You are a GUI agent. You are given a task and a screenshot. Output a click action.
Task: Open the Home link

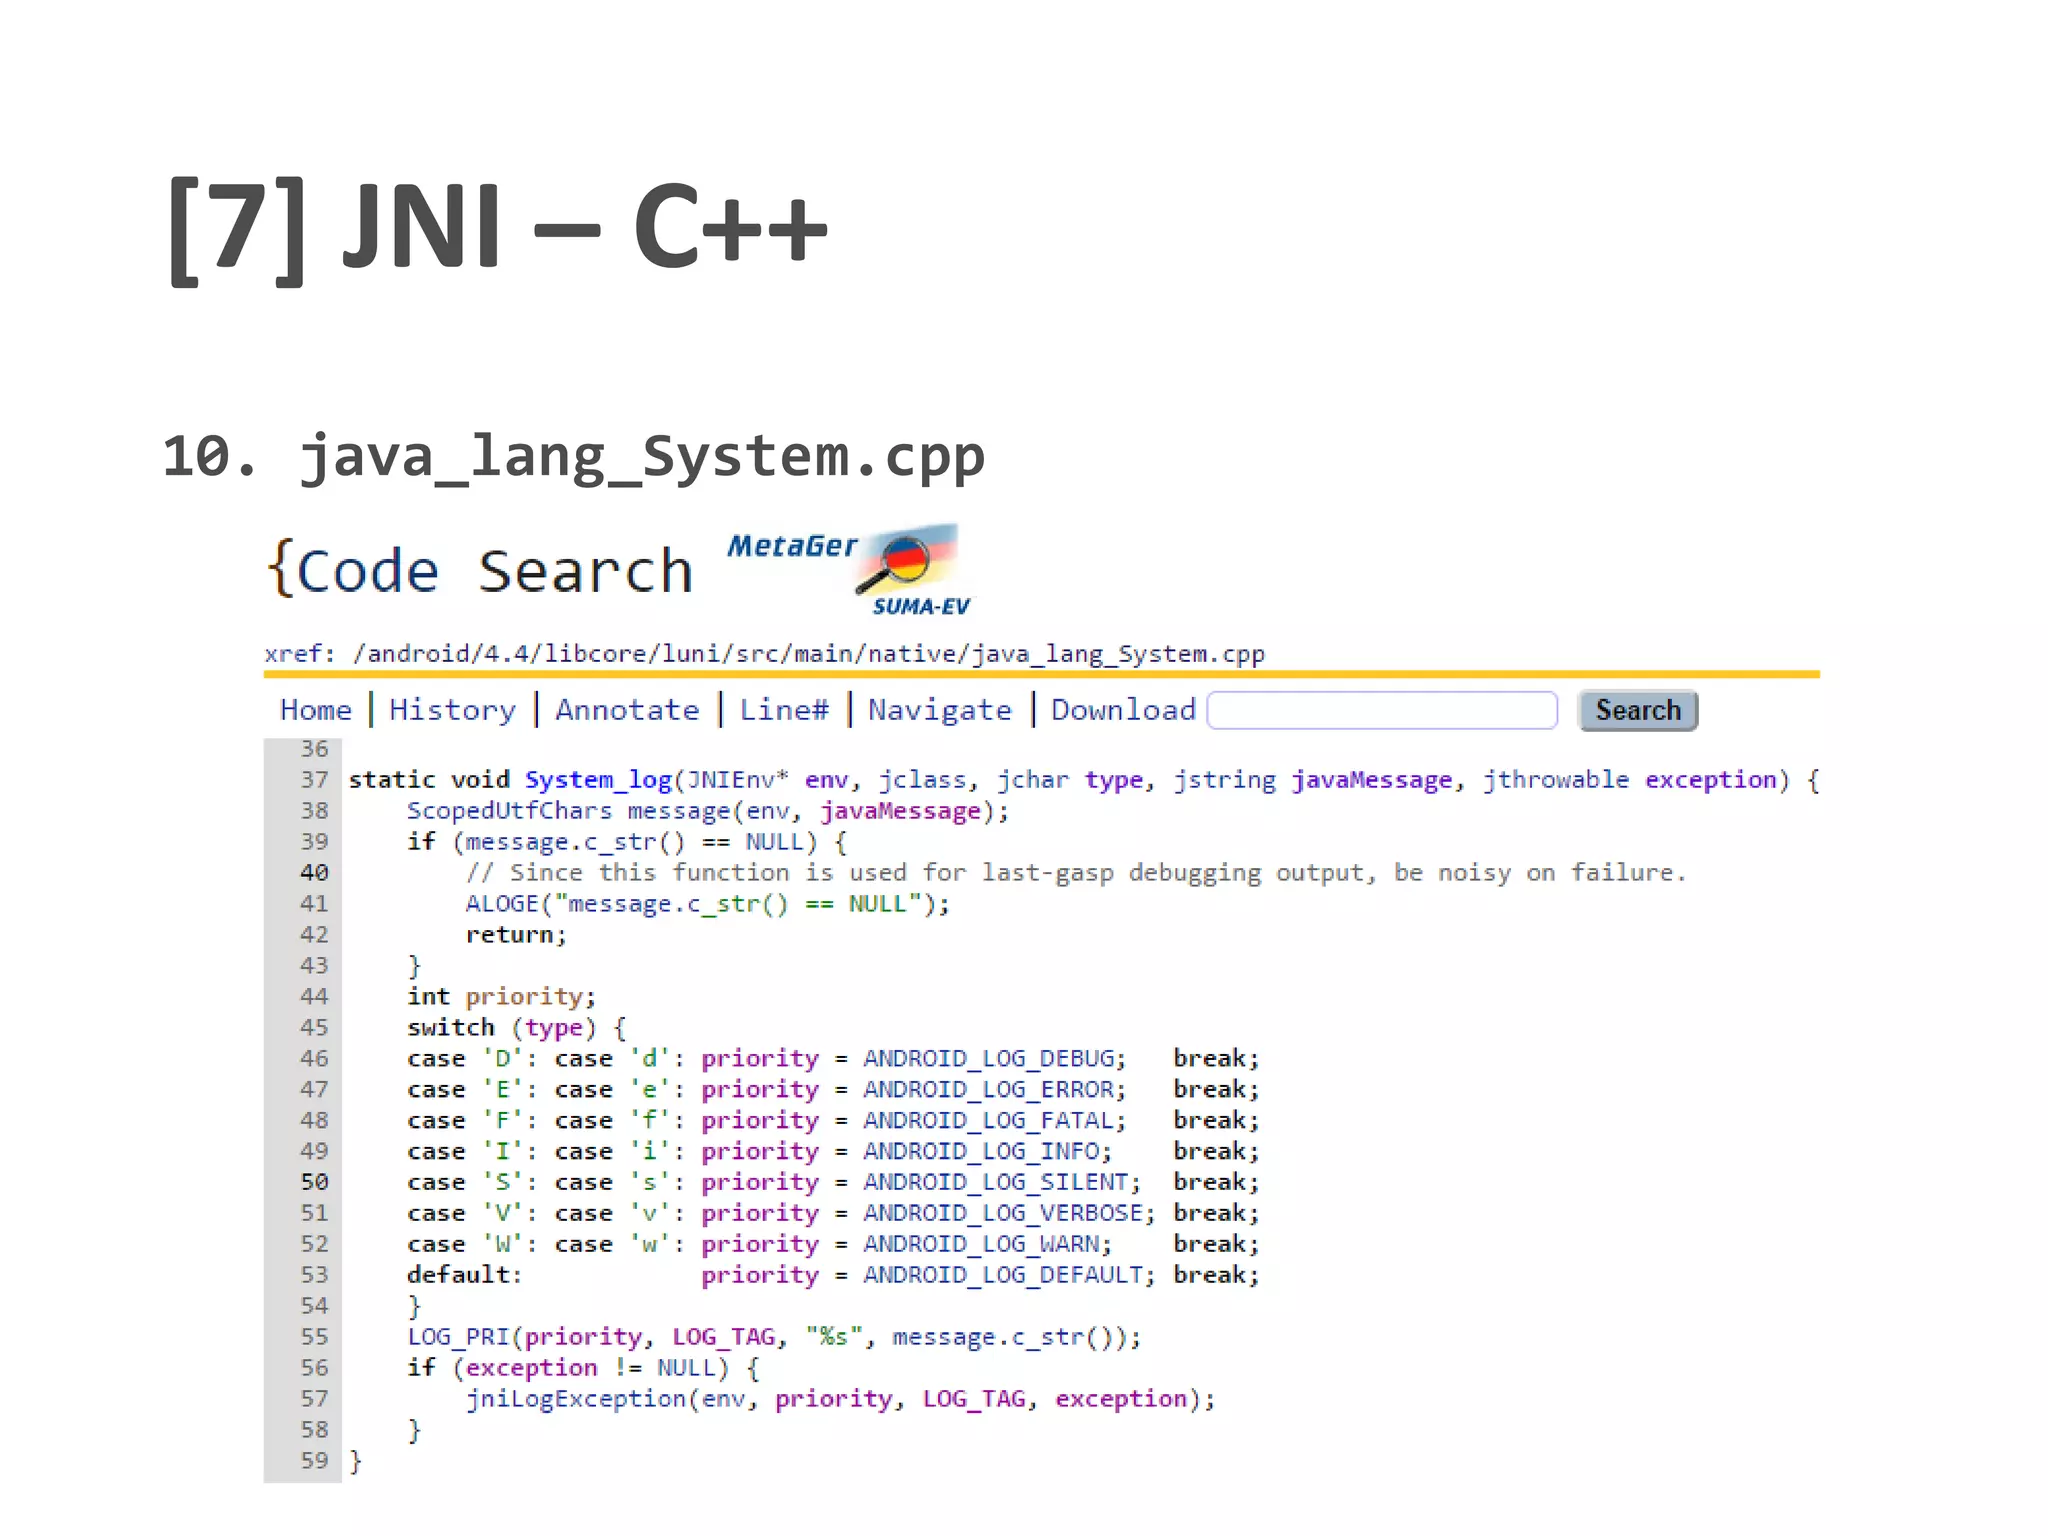(x=316, y=710)
